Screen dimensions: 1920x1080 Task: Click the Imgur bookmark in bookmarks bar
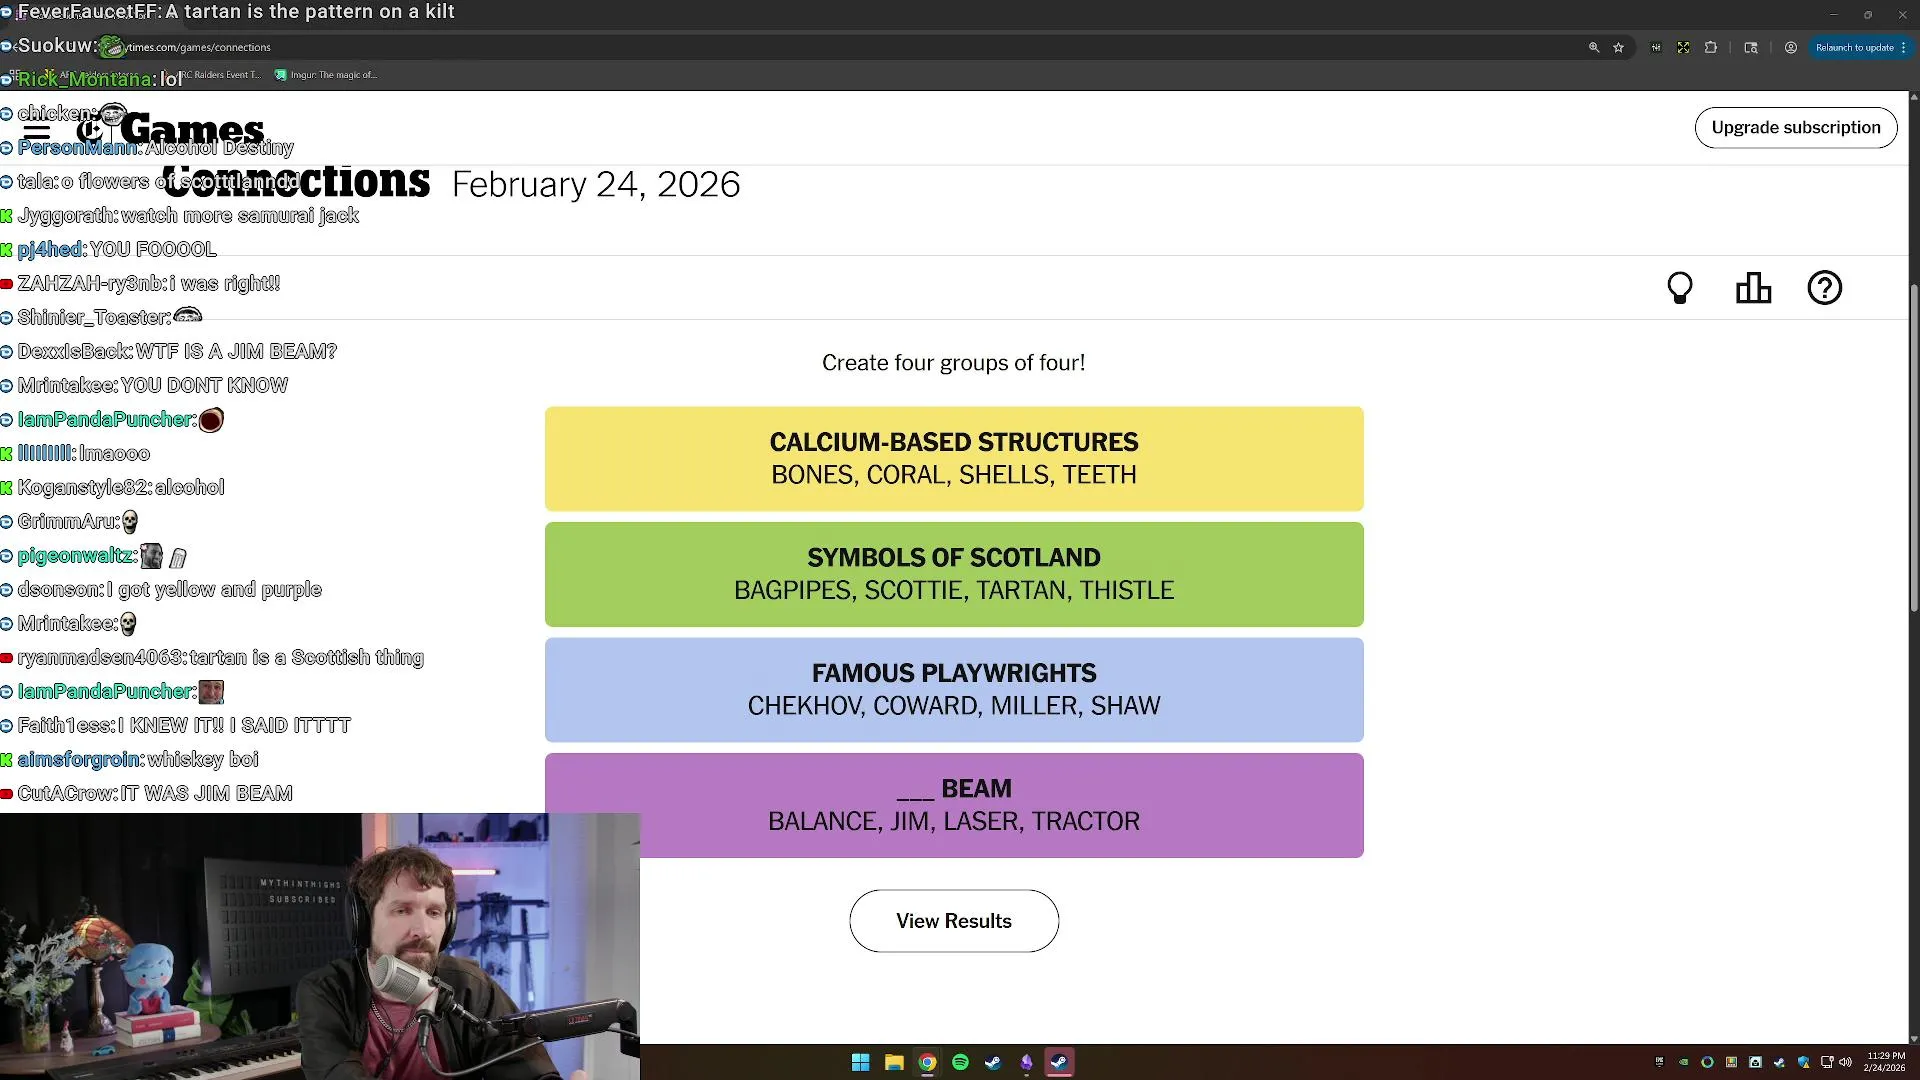coord(326,75)
